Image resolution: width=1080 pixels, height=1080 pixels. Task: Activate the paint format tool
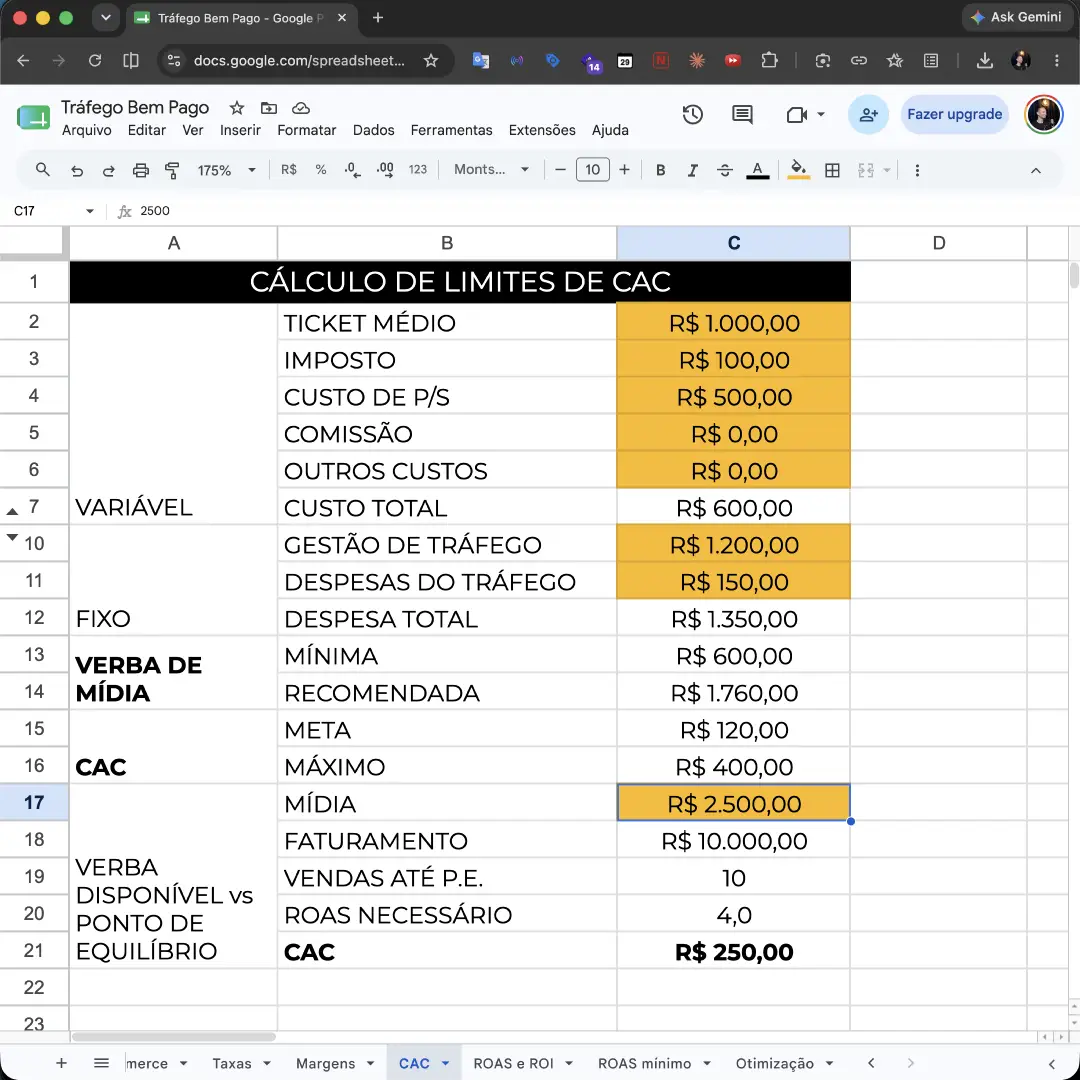(x=172, y=170)
